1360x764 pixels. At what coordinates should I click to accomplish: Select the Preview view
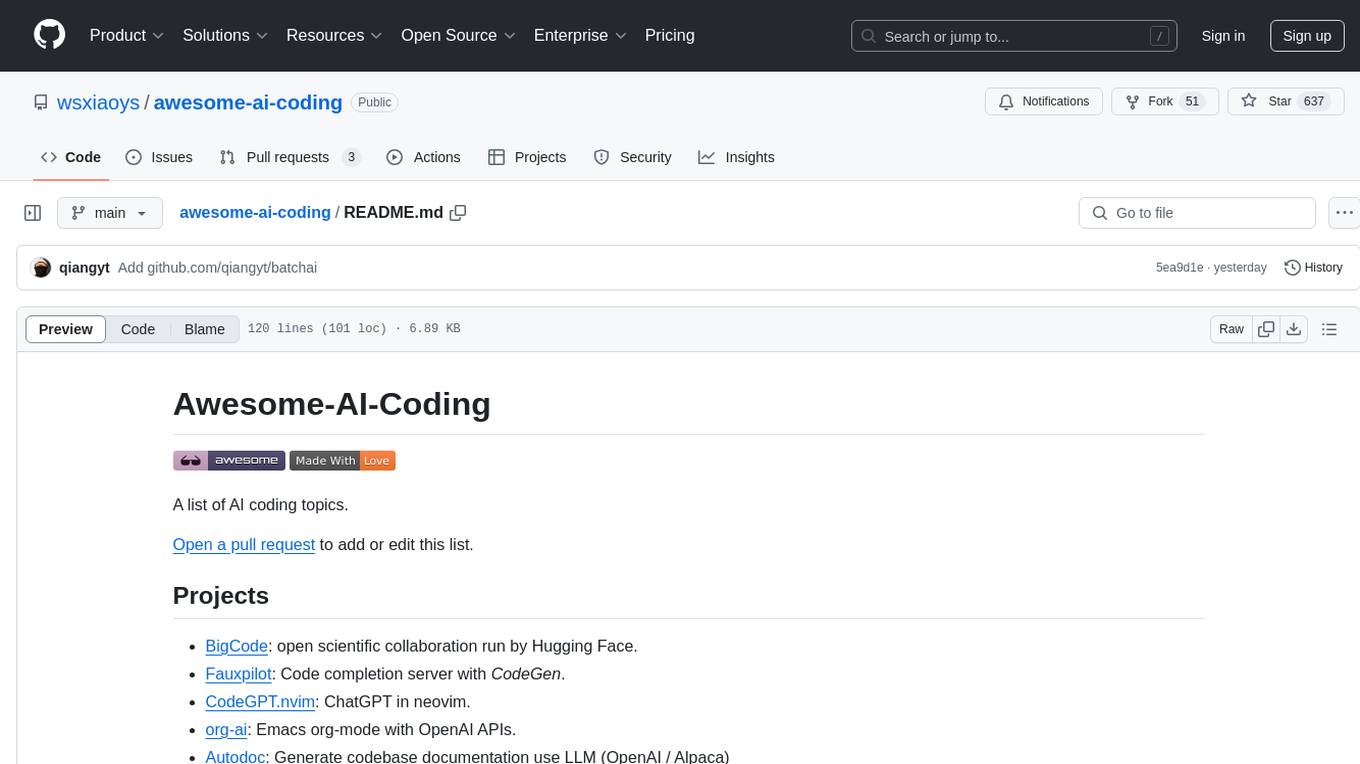click(x=66, y=329)
